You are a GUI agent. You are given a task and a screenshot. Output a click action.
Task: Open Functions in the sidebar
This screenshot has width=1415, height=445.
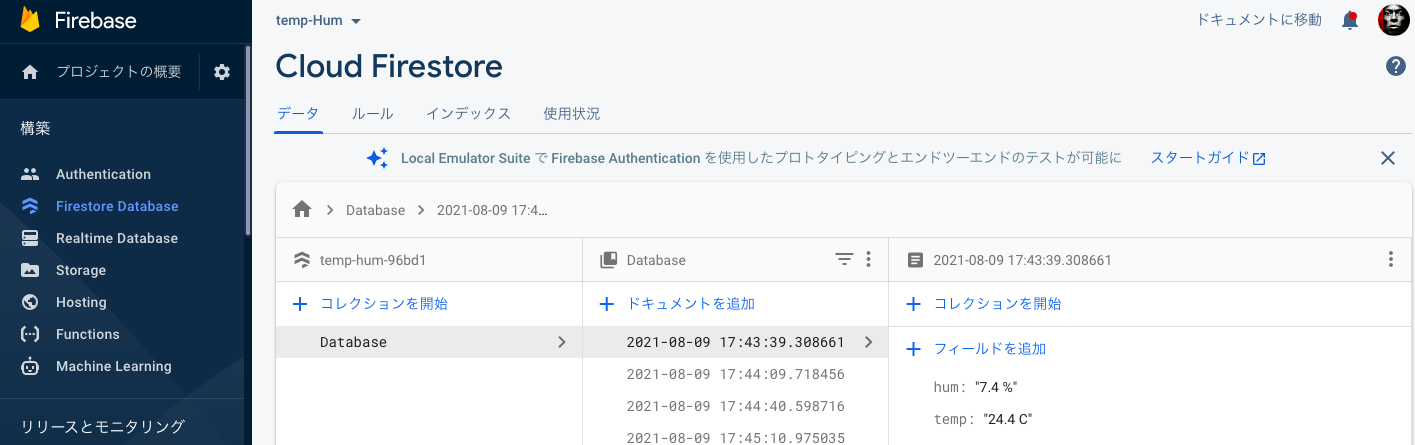[88, 334]
